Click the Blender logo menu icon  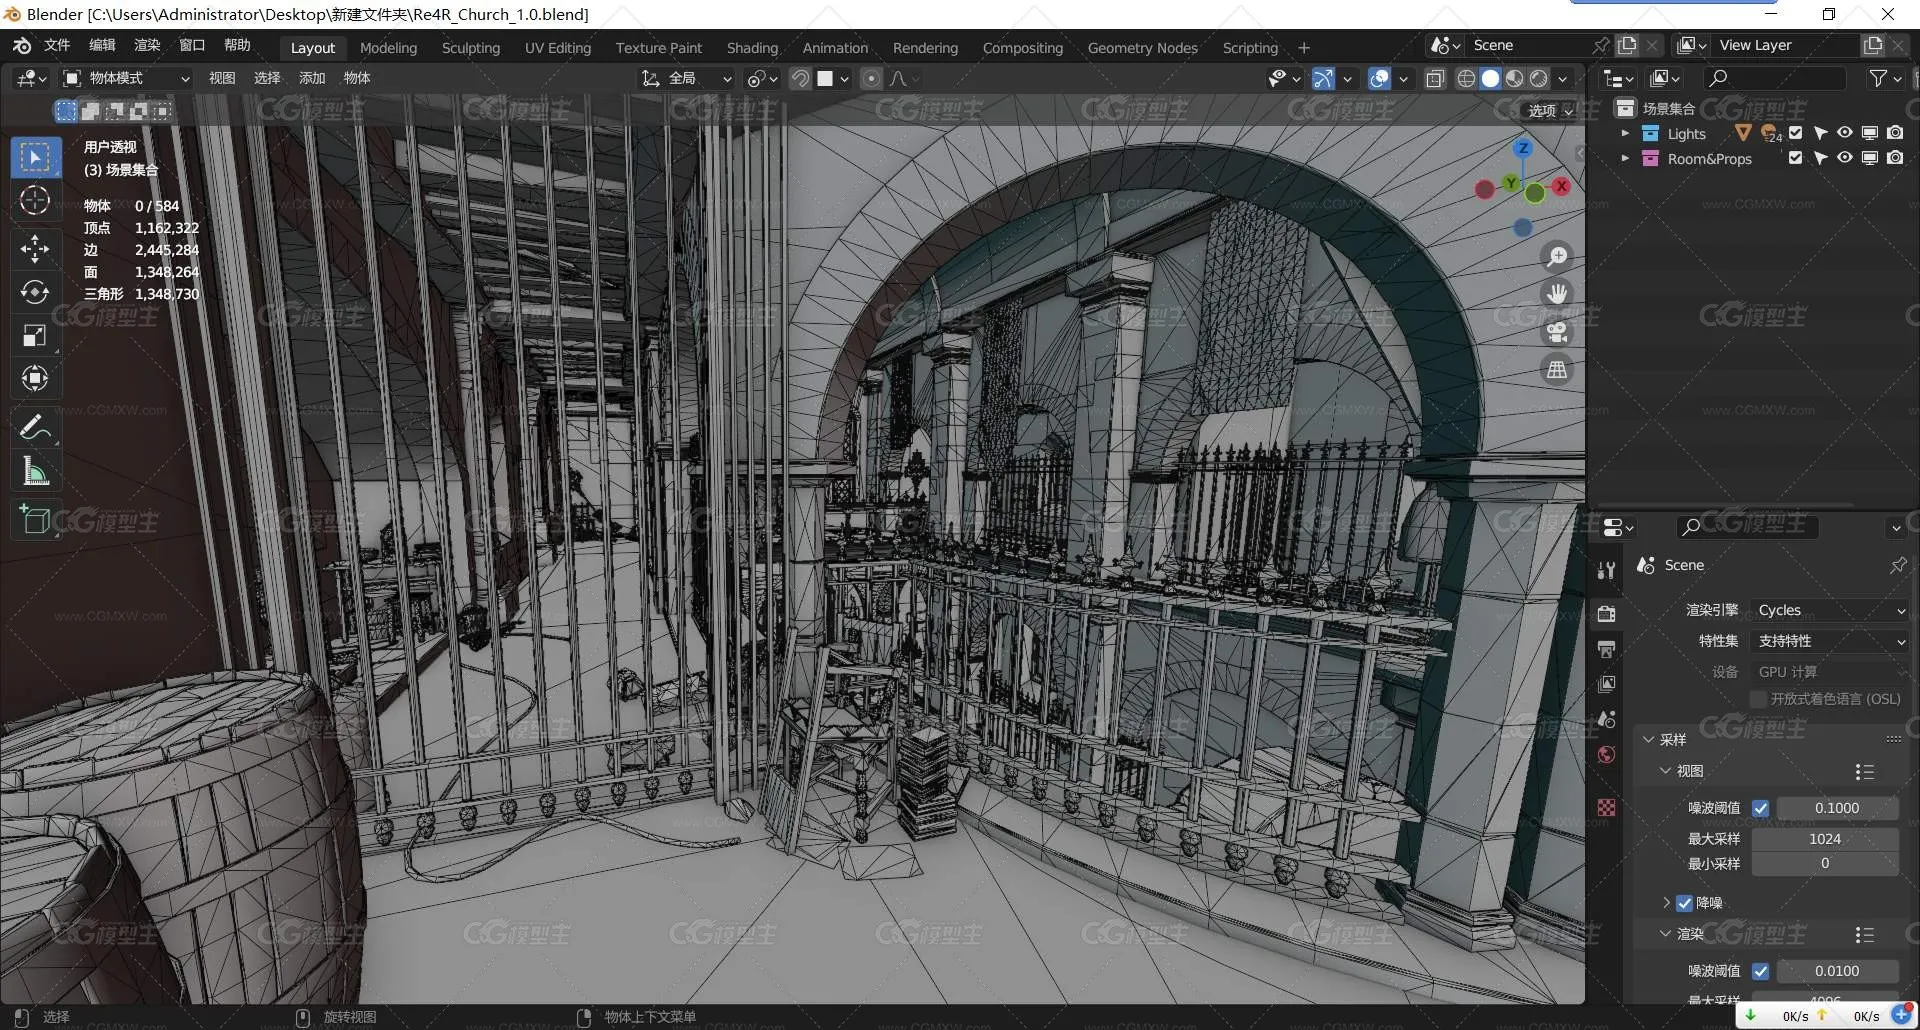point(22,45)
